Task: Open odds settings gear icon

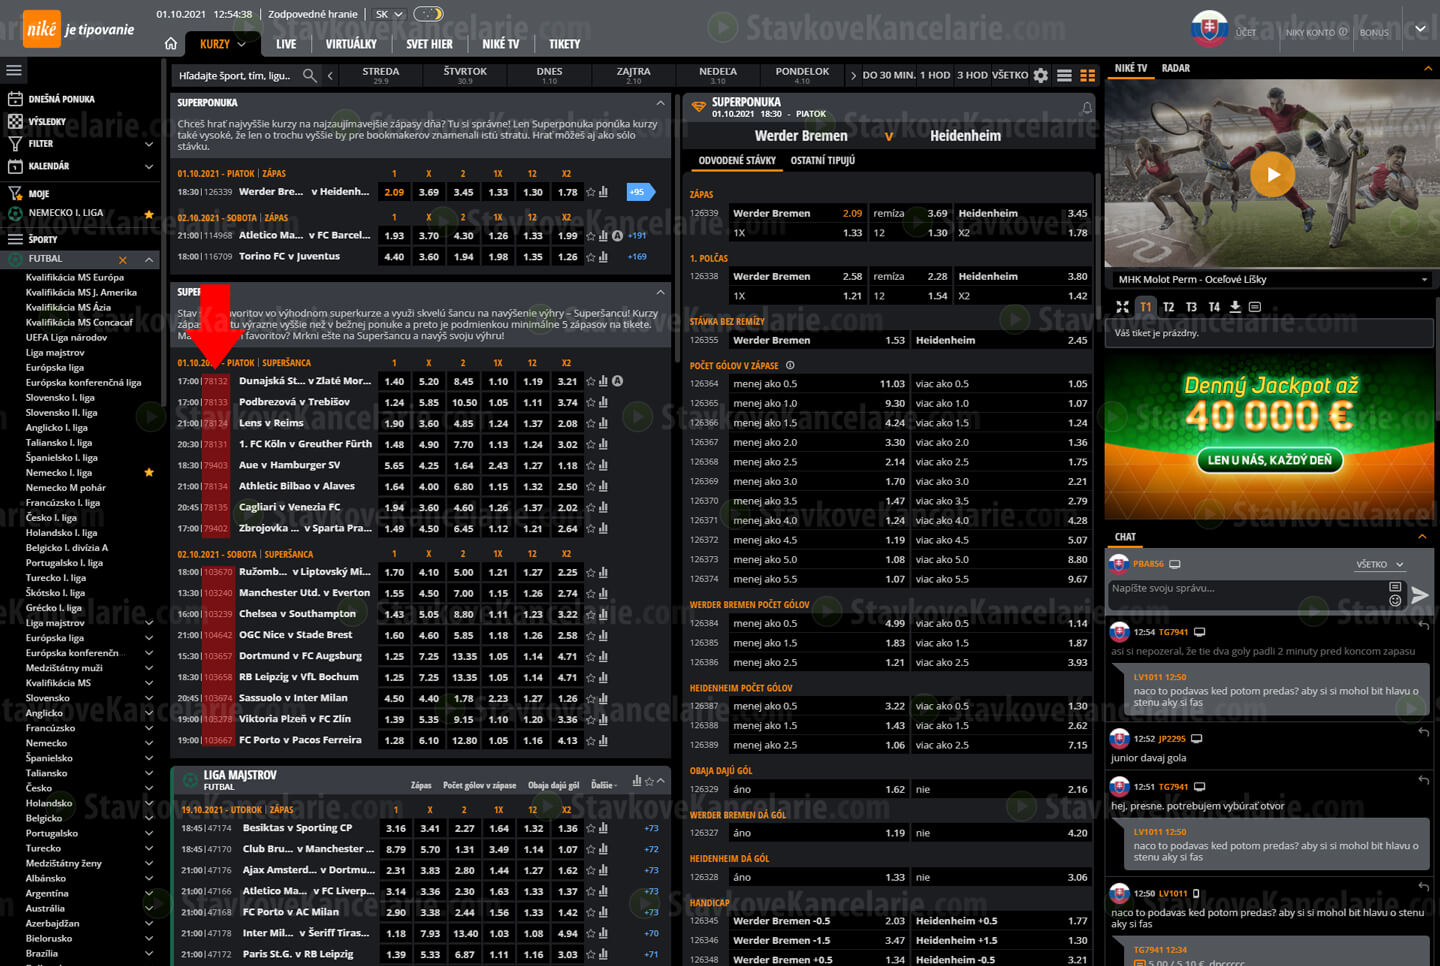Action: click(1041, 75)
